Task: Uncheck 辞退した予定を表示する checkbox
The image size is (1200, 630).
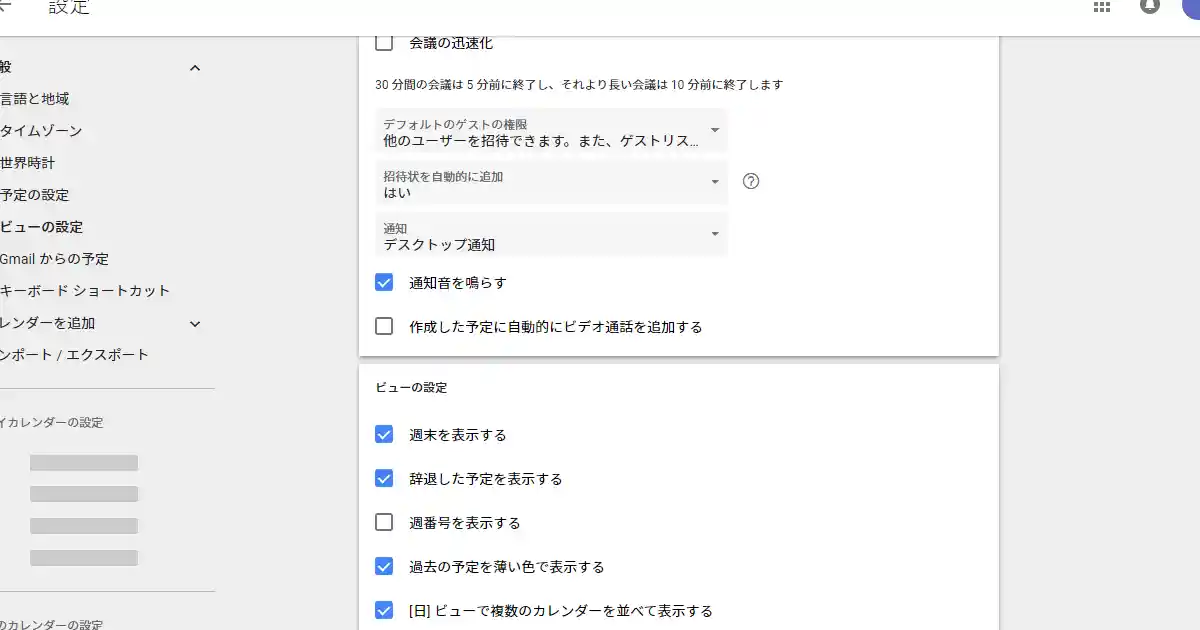Action: pyautogui.click(x=384, y=478)
